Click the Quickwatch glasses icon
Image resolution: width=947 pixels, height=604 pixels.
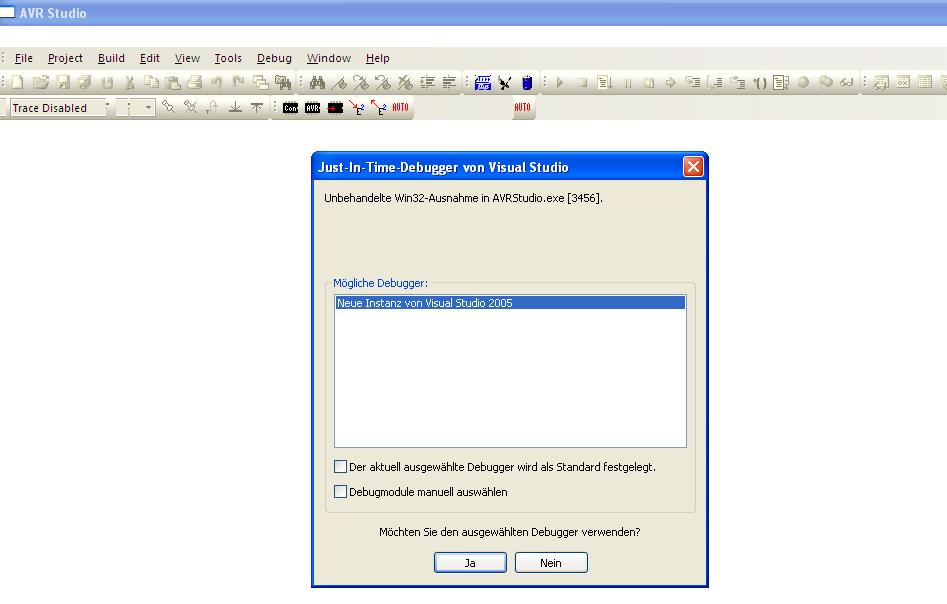(x=847, y=82)
